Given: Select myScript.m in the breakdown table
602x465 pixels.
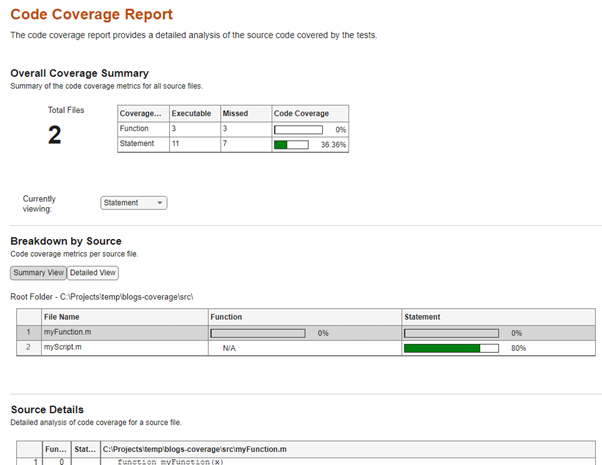Looking at the screenshot, I should click(63, 348).
